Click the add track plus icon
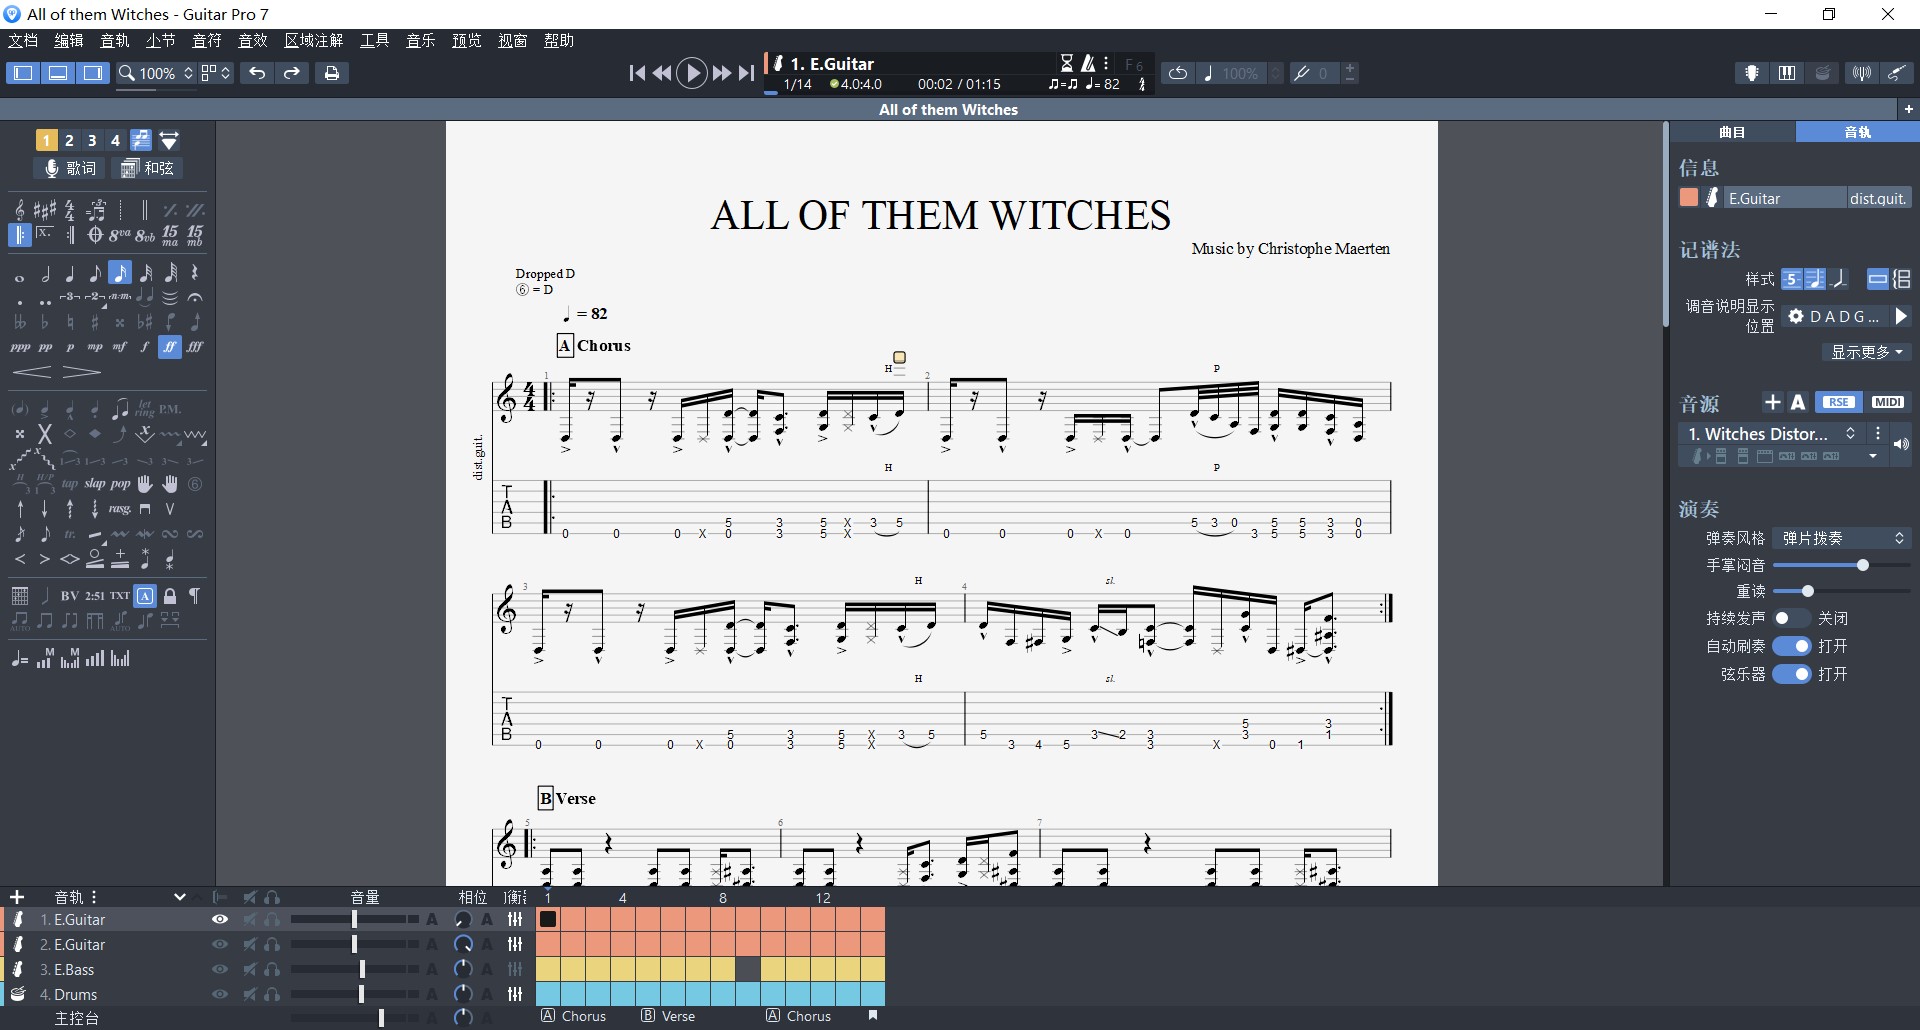This screenshot has height=1030, width=1920. point(17,897)
